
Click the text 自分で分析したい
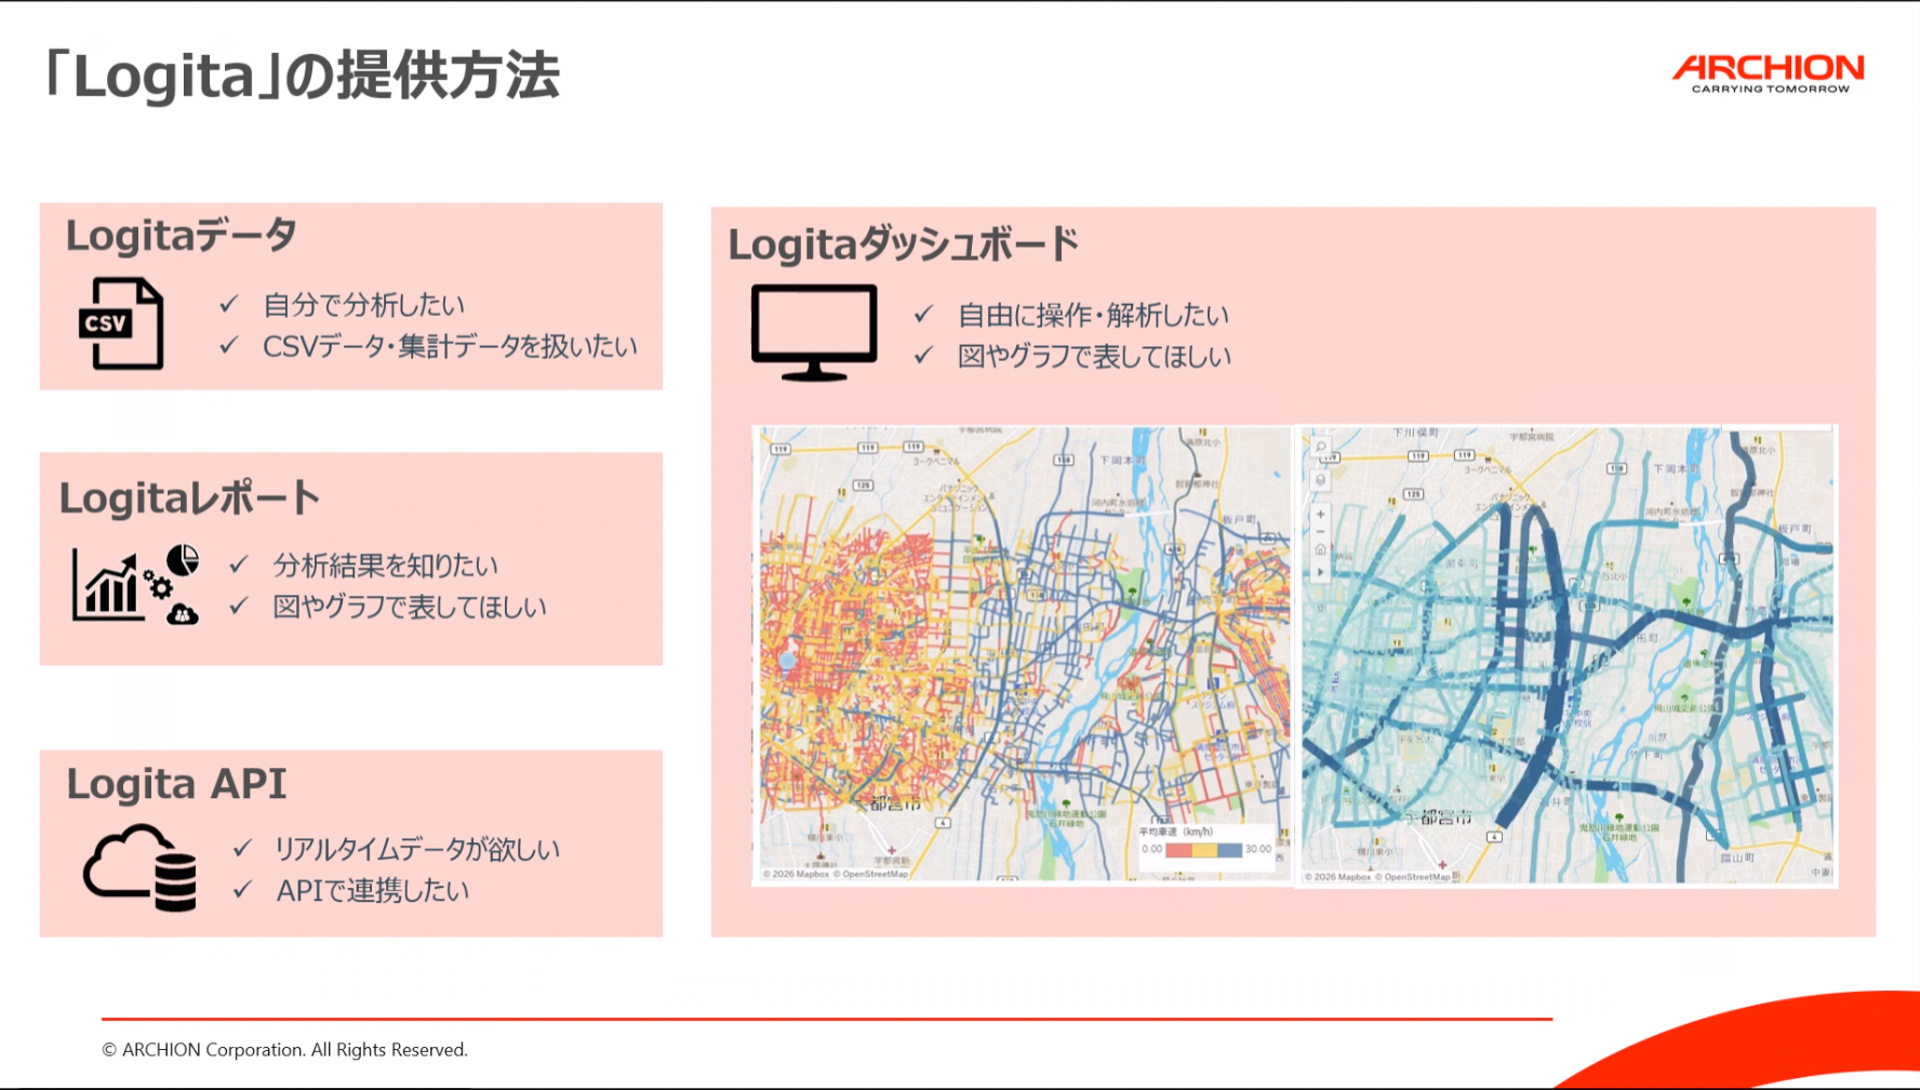(x=364, y=305)
